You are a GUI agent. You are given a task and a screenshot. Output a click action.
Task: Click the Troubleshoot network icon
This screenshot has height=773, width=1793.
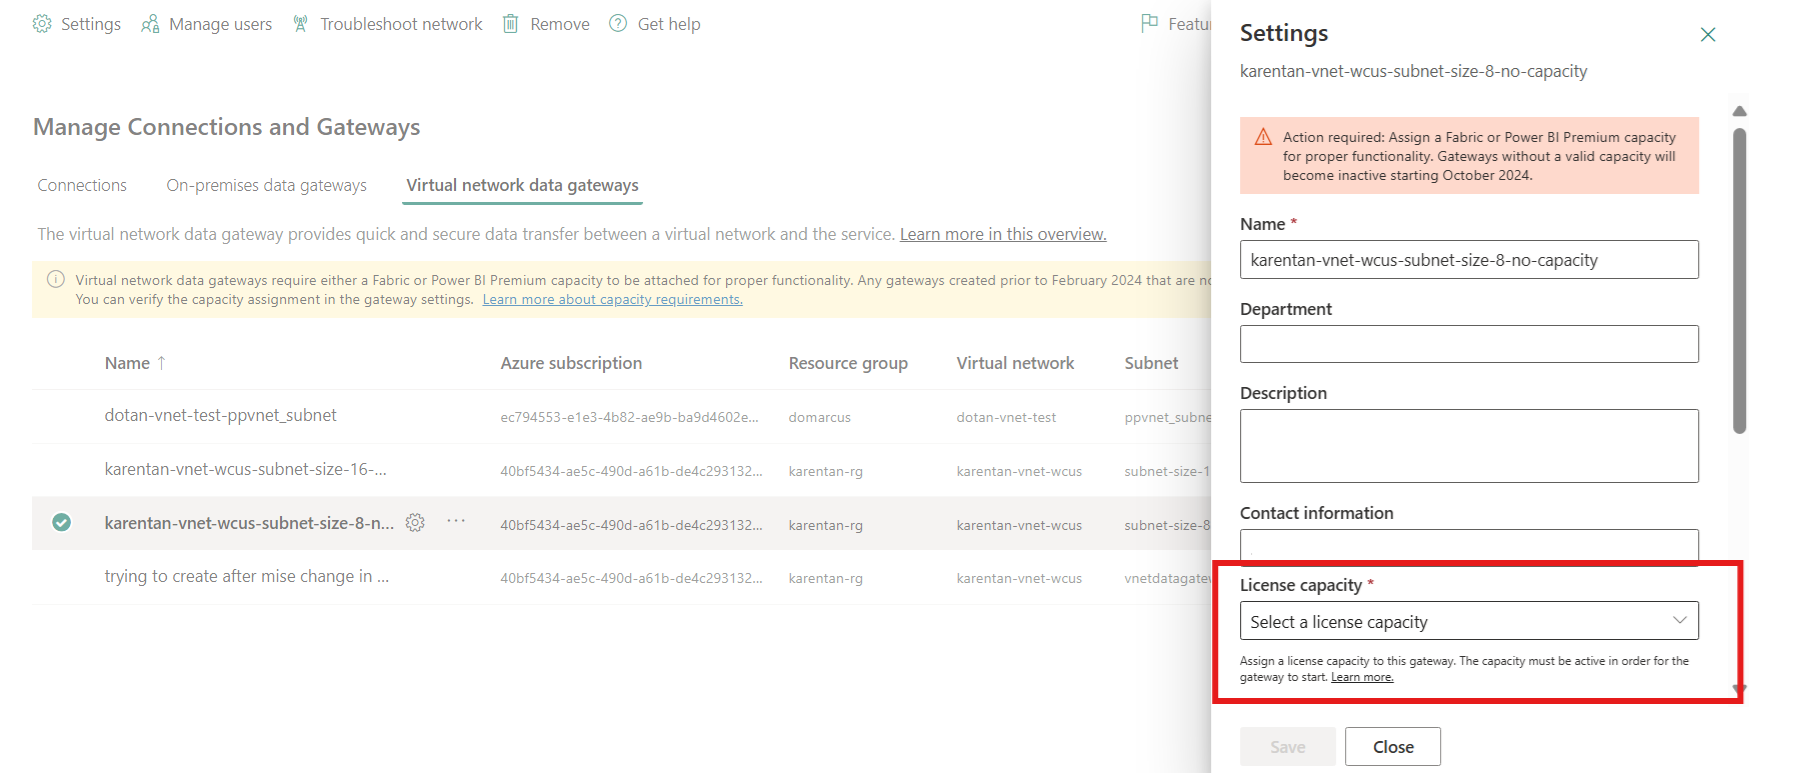(300, 24)
